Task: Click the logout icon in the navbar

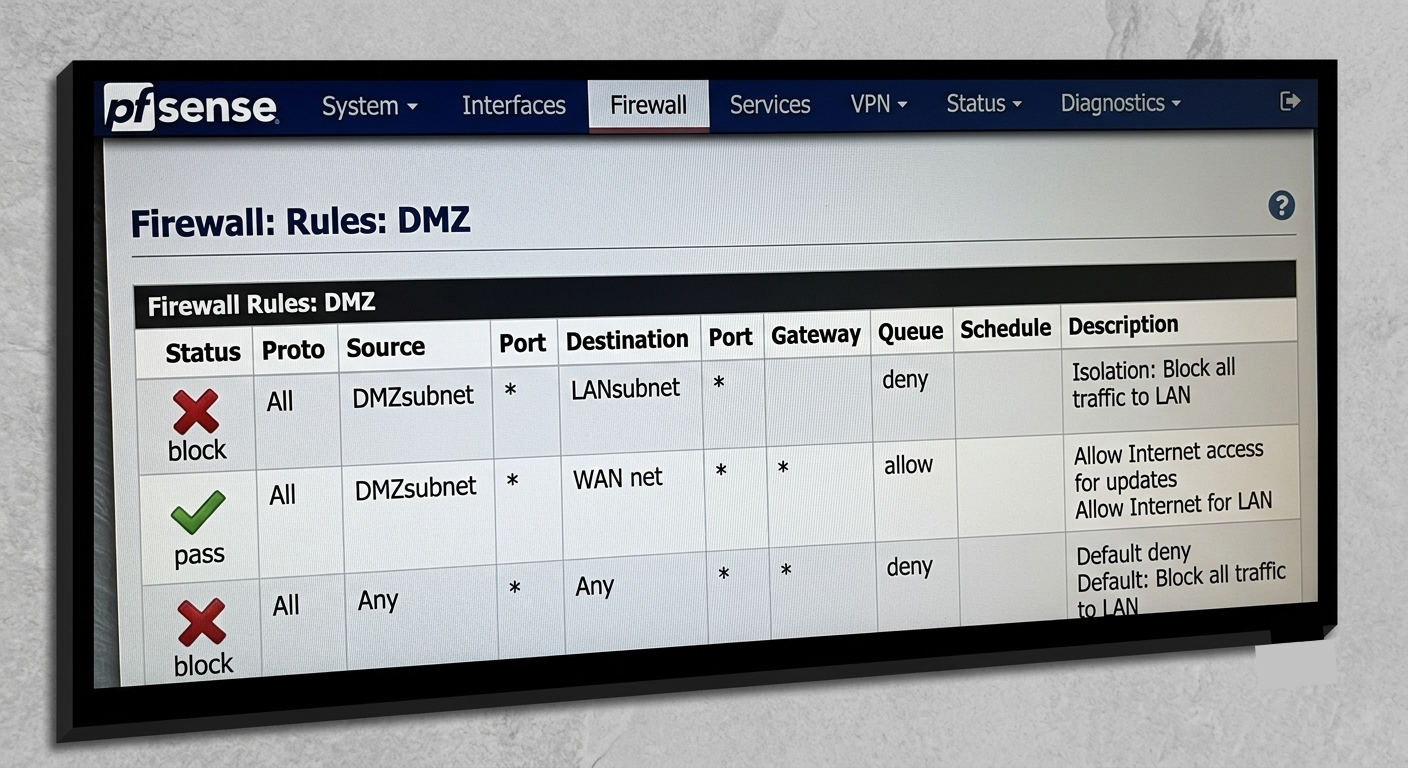Action: 1290,100
